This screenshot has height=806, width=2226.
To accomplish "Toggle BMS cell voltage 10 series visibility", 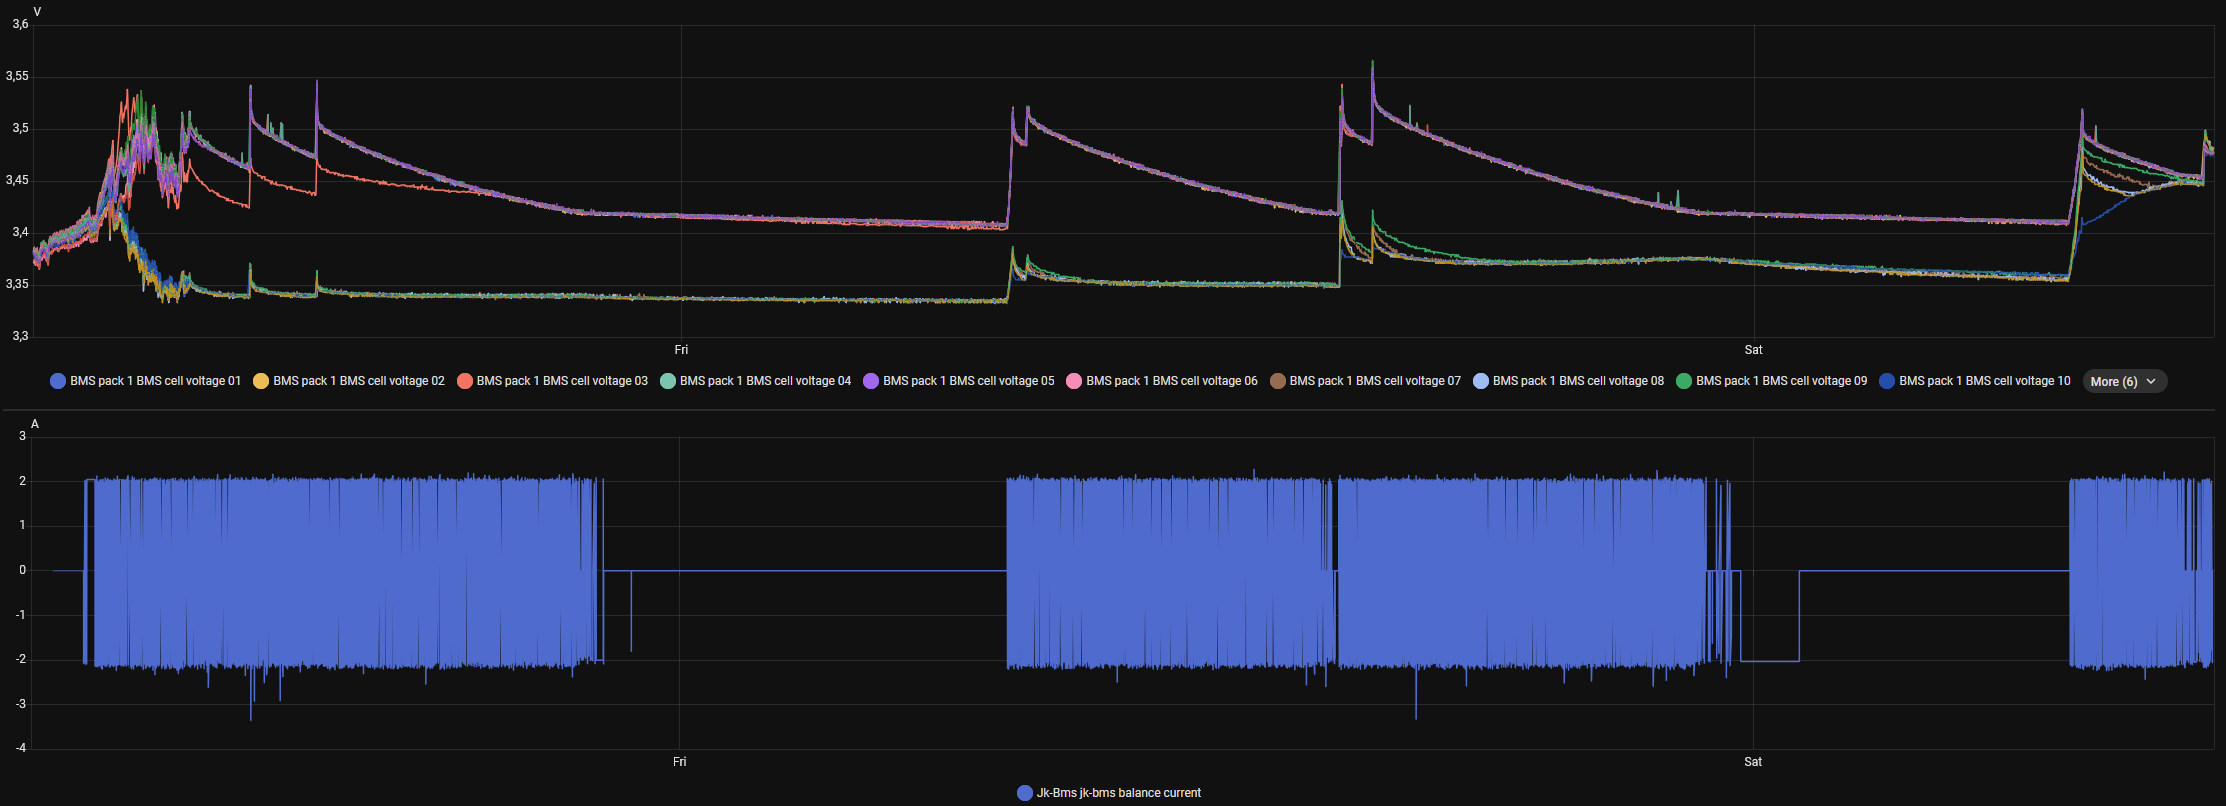I will click(x=1975, y=381).
